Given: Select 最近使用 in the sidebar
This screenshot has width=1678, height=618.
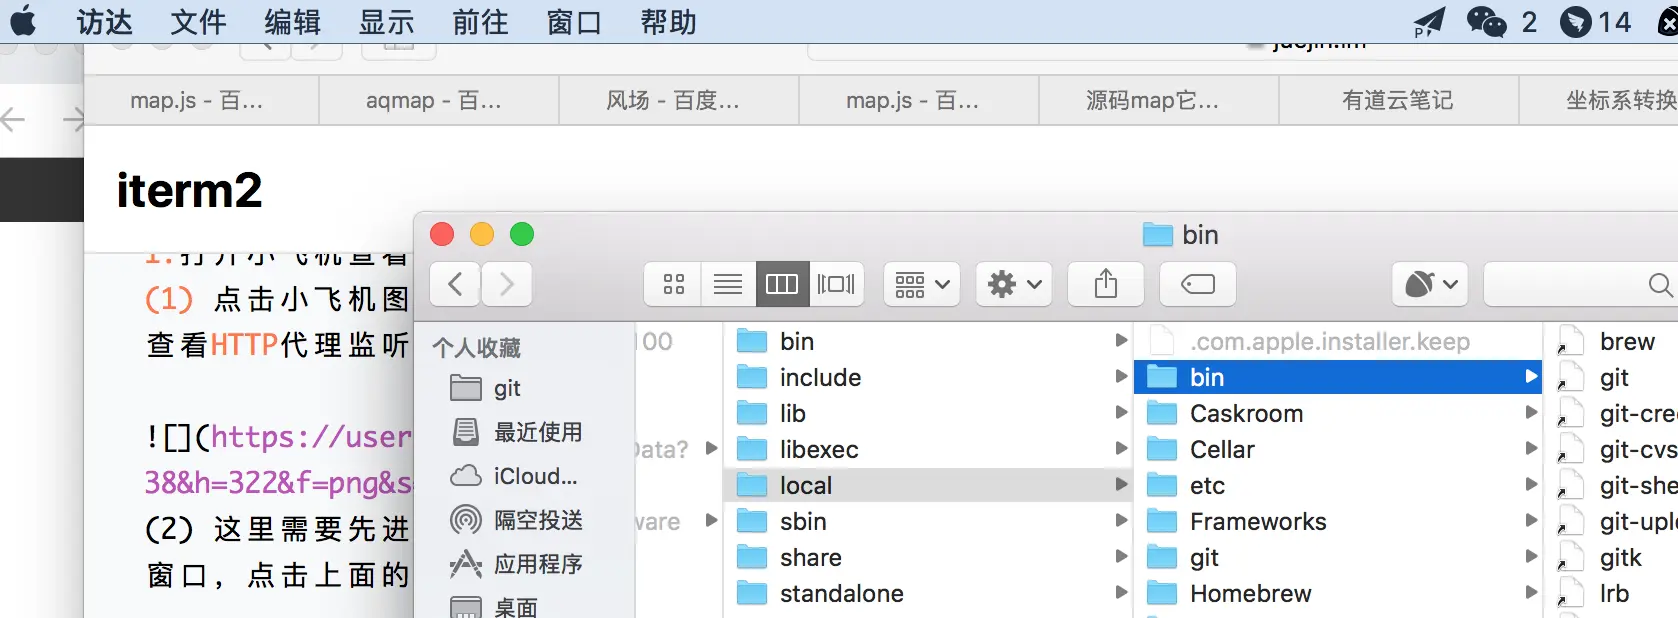Looking at the screenshot, I should pyautogui.click(x=517, y=432).
